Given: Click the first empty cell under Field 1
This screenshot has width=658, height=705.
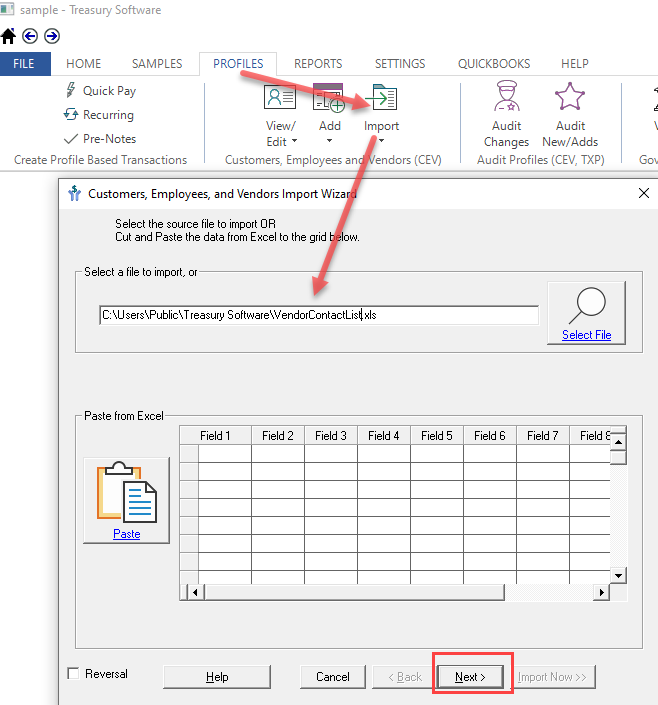Looking at the screenshot, I should click(x=225, y=454).
